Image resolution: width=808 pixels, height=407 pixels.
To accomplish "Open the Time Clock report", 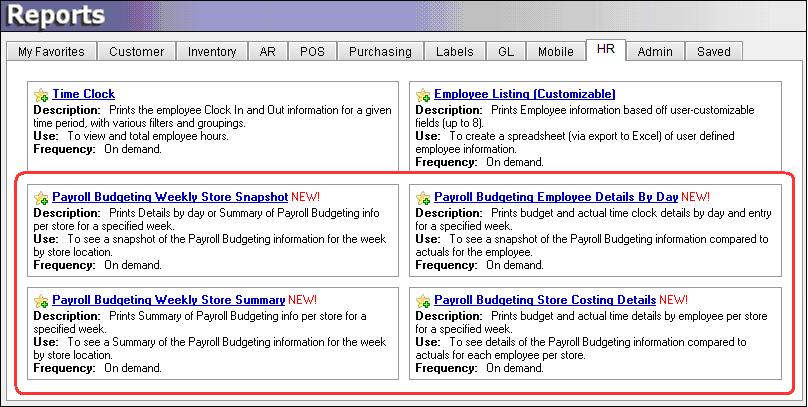I will coord(83,95).
